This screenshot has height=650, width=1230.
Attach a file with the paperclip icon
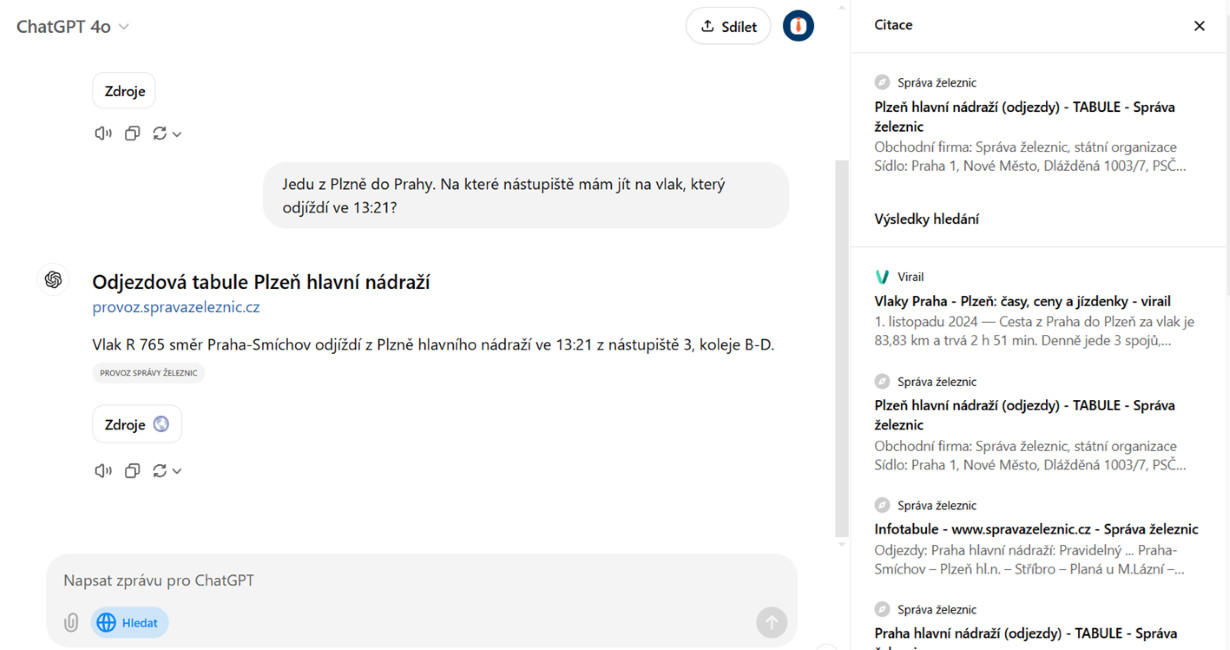click(x=71, y=622)
